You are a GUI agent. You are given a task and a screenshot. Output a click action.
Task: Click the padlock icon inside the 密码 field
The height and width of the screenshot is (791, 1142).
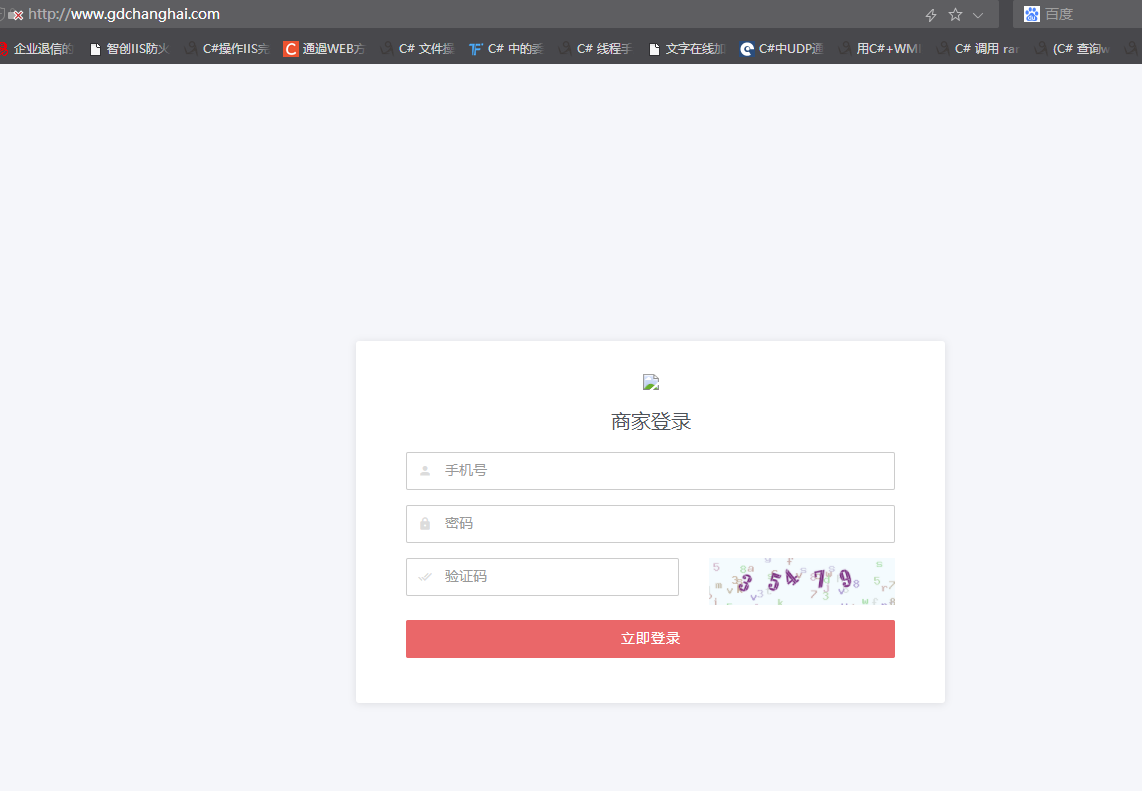tap(423, 523)
